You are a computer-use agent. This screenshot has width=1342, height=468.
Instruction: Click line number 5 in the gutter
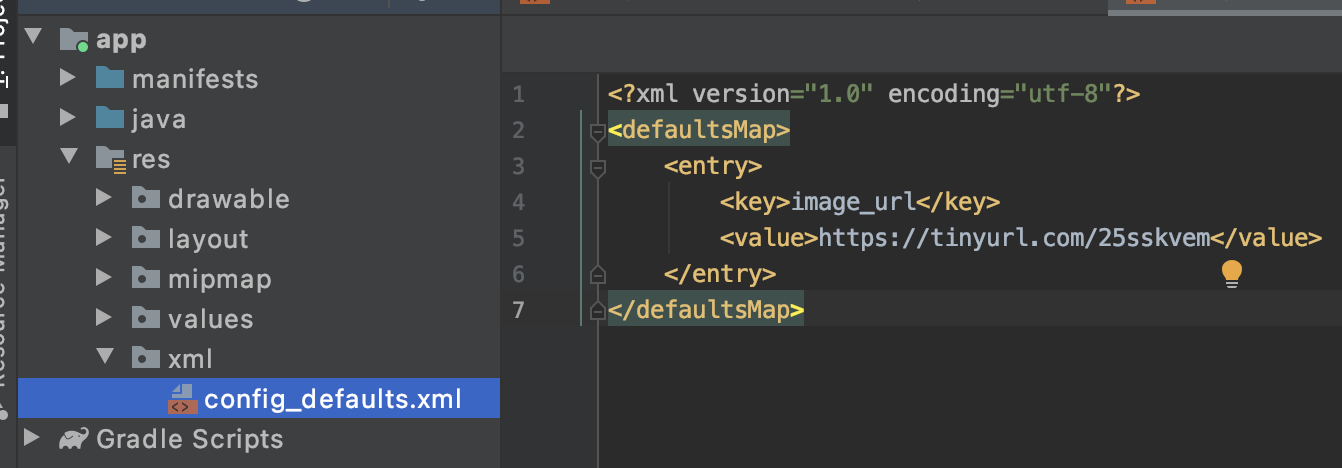[518, 238]
